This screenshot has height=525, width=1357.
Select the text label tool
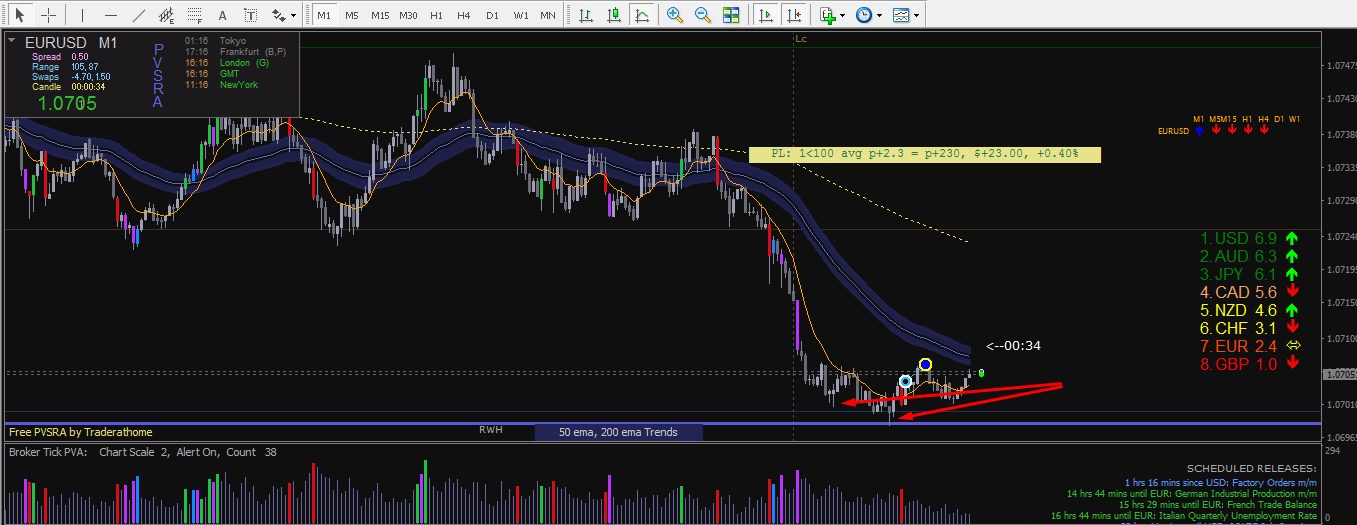click(250, 15)
